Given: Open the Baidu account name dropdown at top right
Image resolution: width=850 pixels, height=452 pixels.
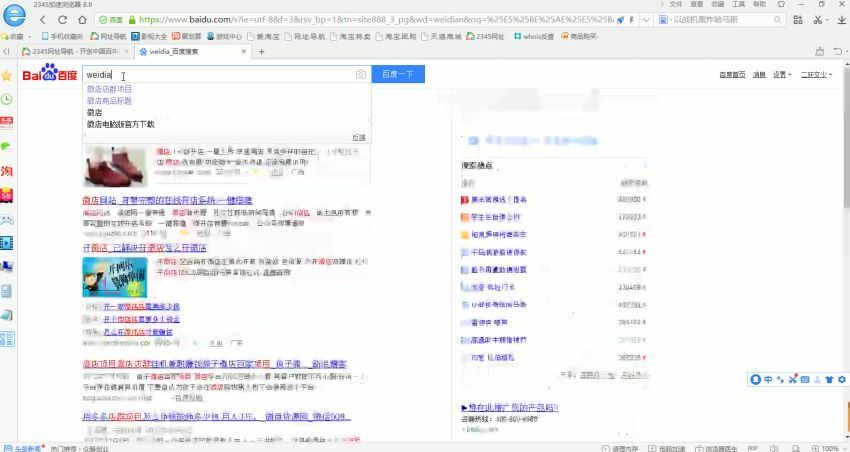Looking at the screenshot, I should 816,75.
